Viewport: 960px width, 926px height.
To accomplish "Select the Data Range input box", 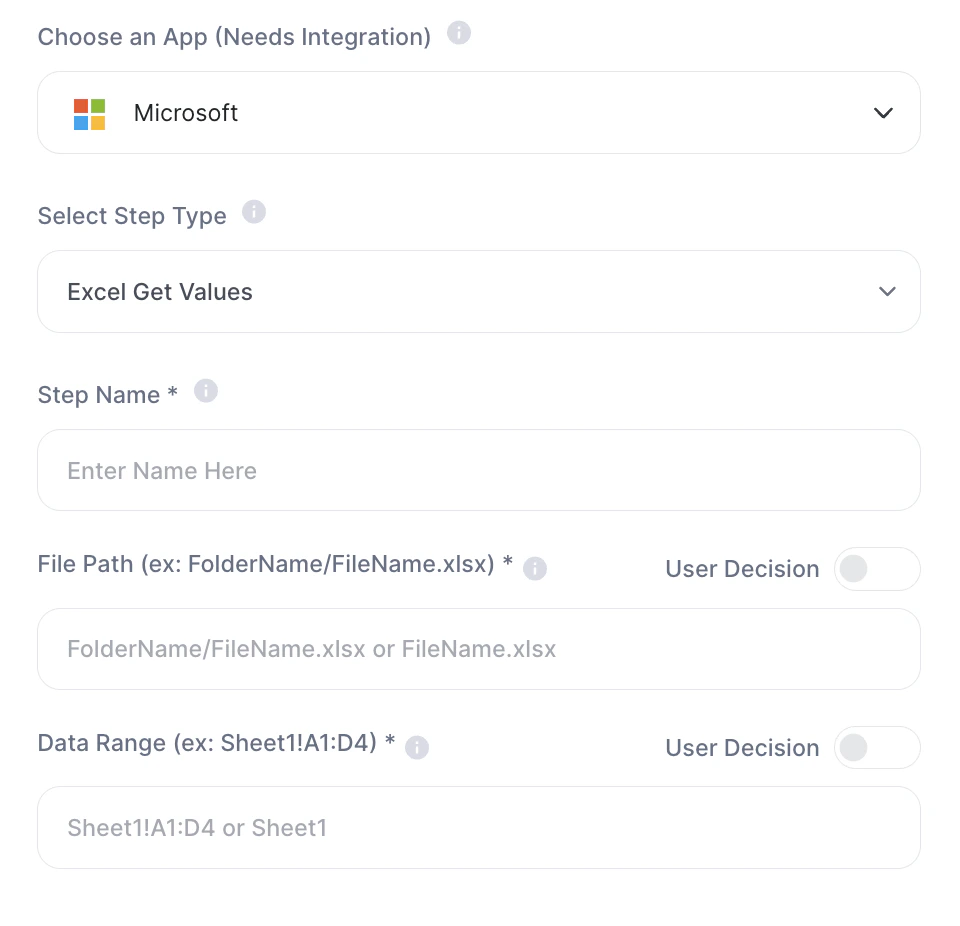I will [x=478, y=827].
